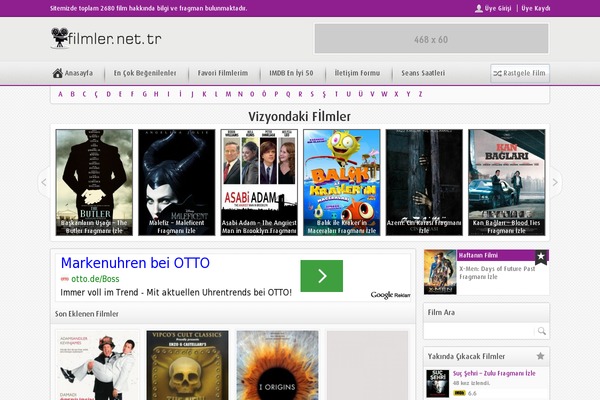Filter films by letter W
The height and width of the screenshot is (400, 600).
point(384,94)
